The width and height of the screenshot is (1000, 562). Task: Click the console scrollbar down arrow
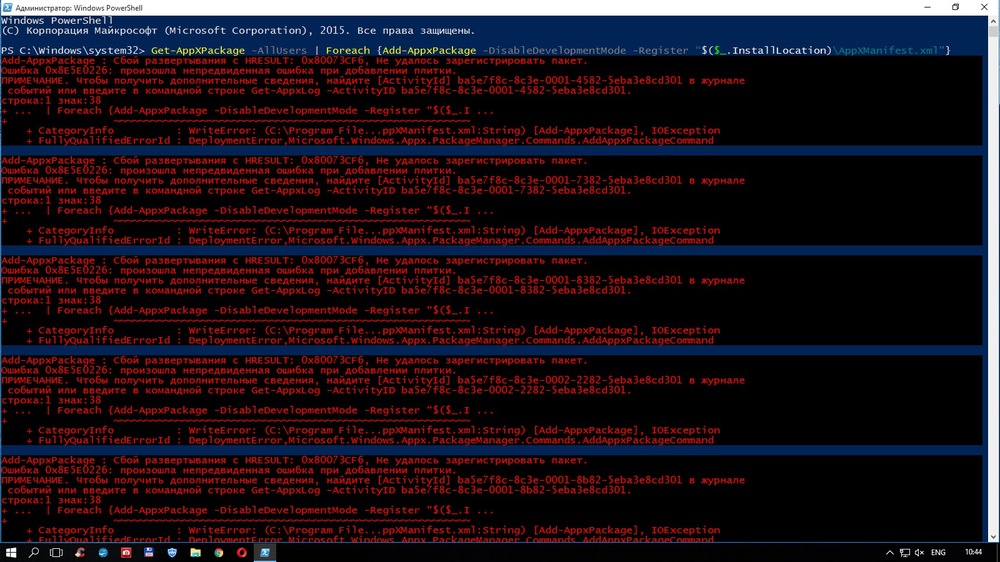[x=994, y=537]
